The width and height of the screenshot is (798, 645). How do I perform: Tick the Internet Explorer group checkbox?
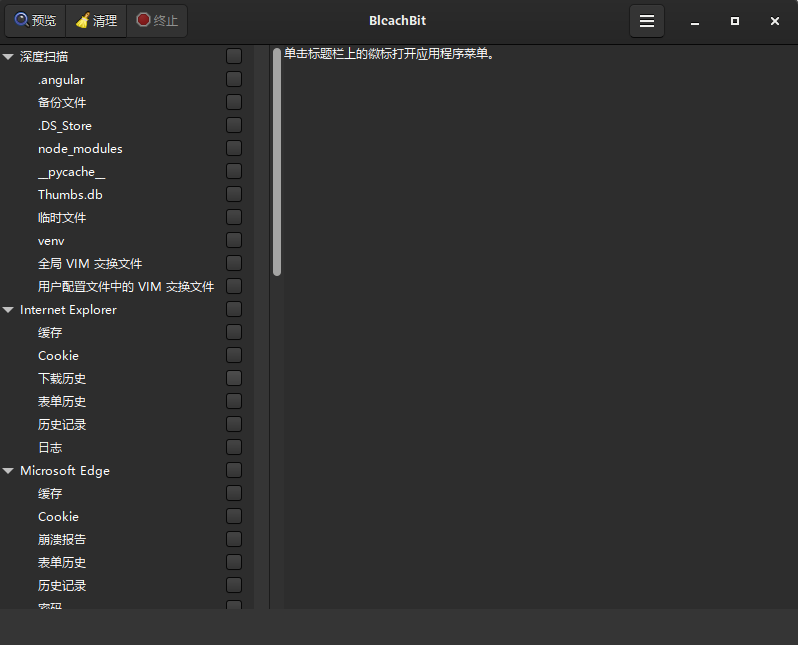(234, 310)
